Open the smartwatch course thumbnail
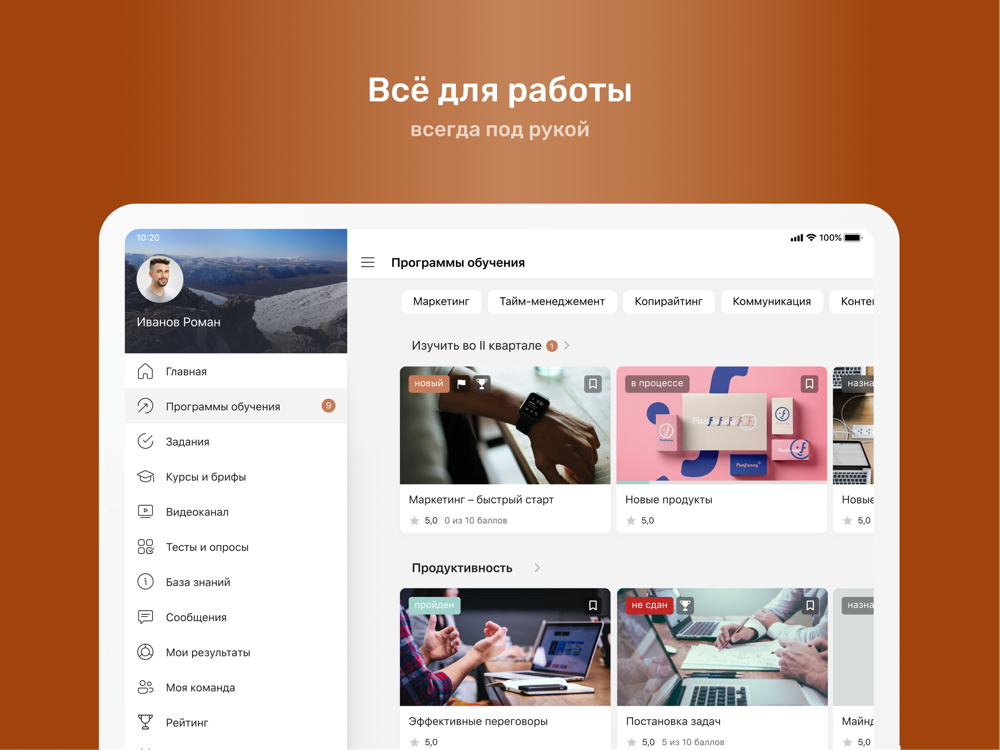Viewport: 1000px width, 750px height. coord(504,425)
